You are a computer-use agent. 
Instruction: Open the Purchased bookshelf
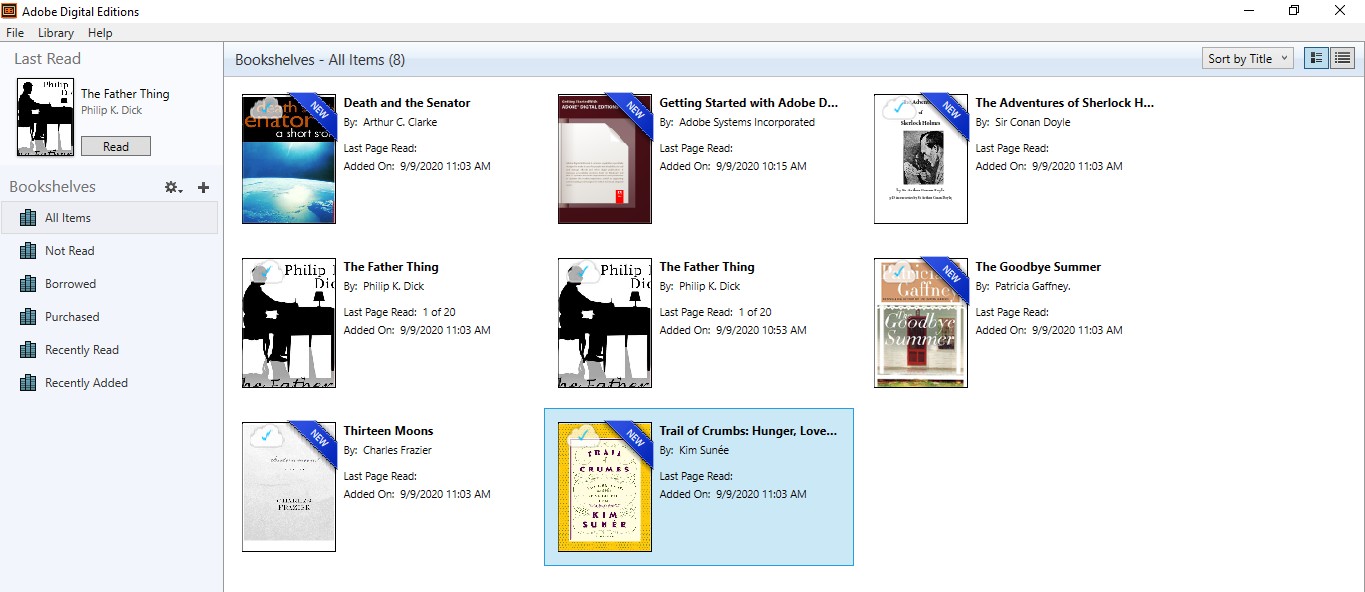(72, 317)
